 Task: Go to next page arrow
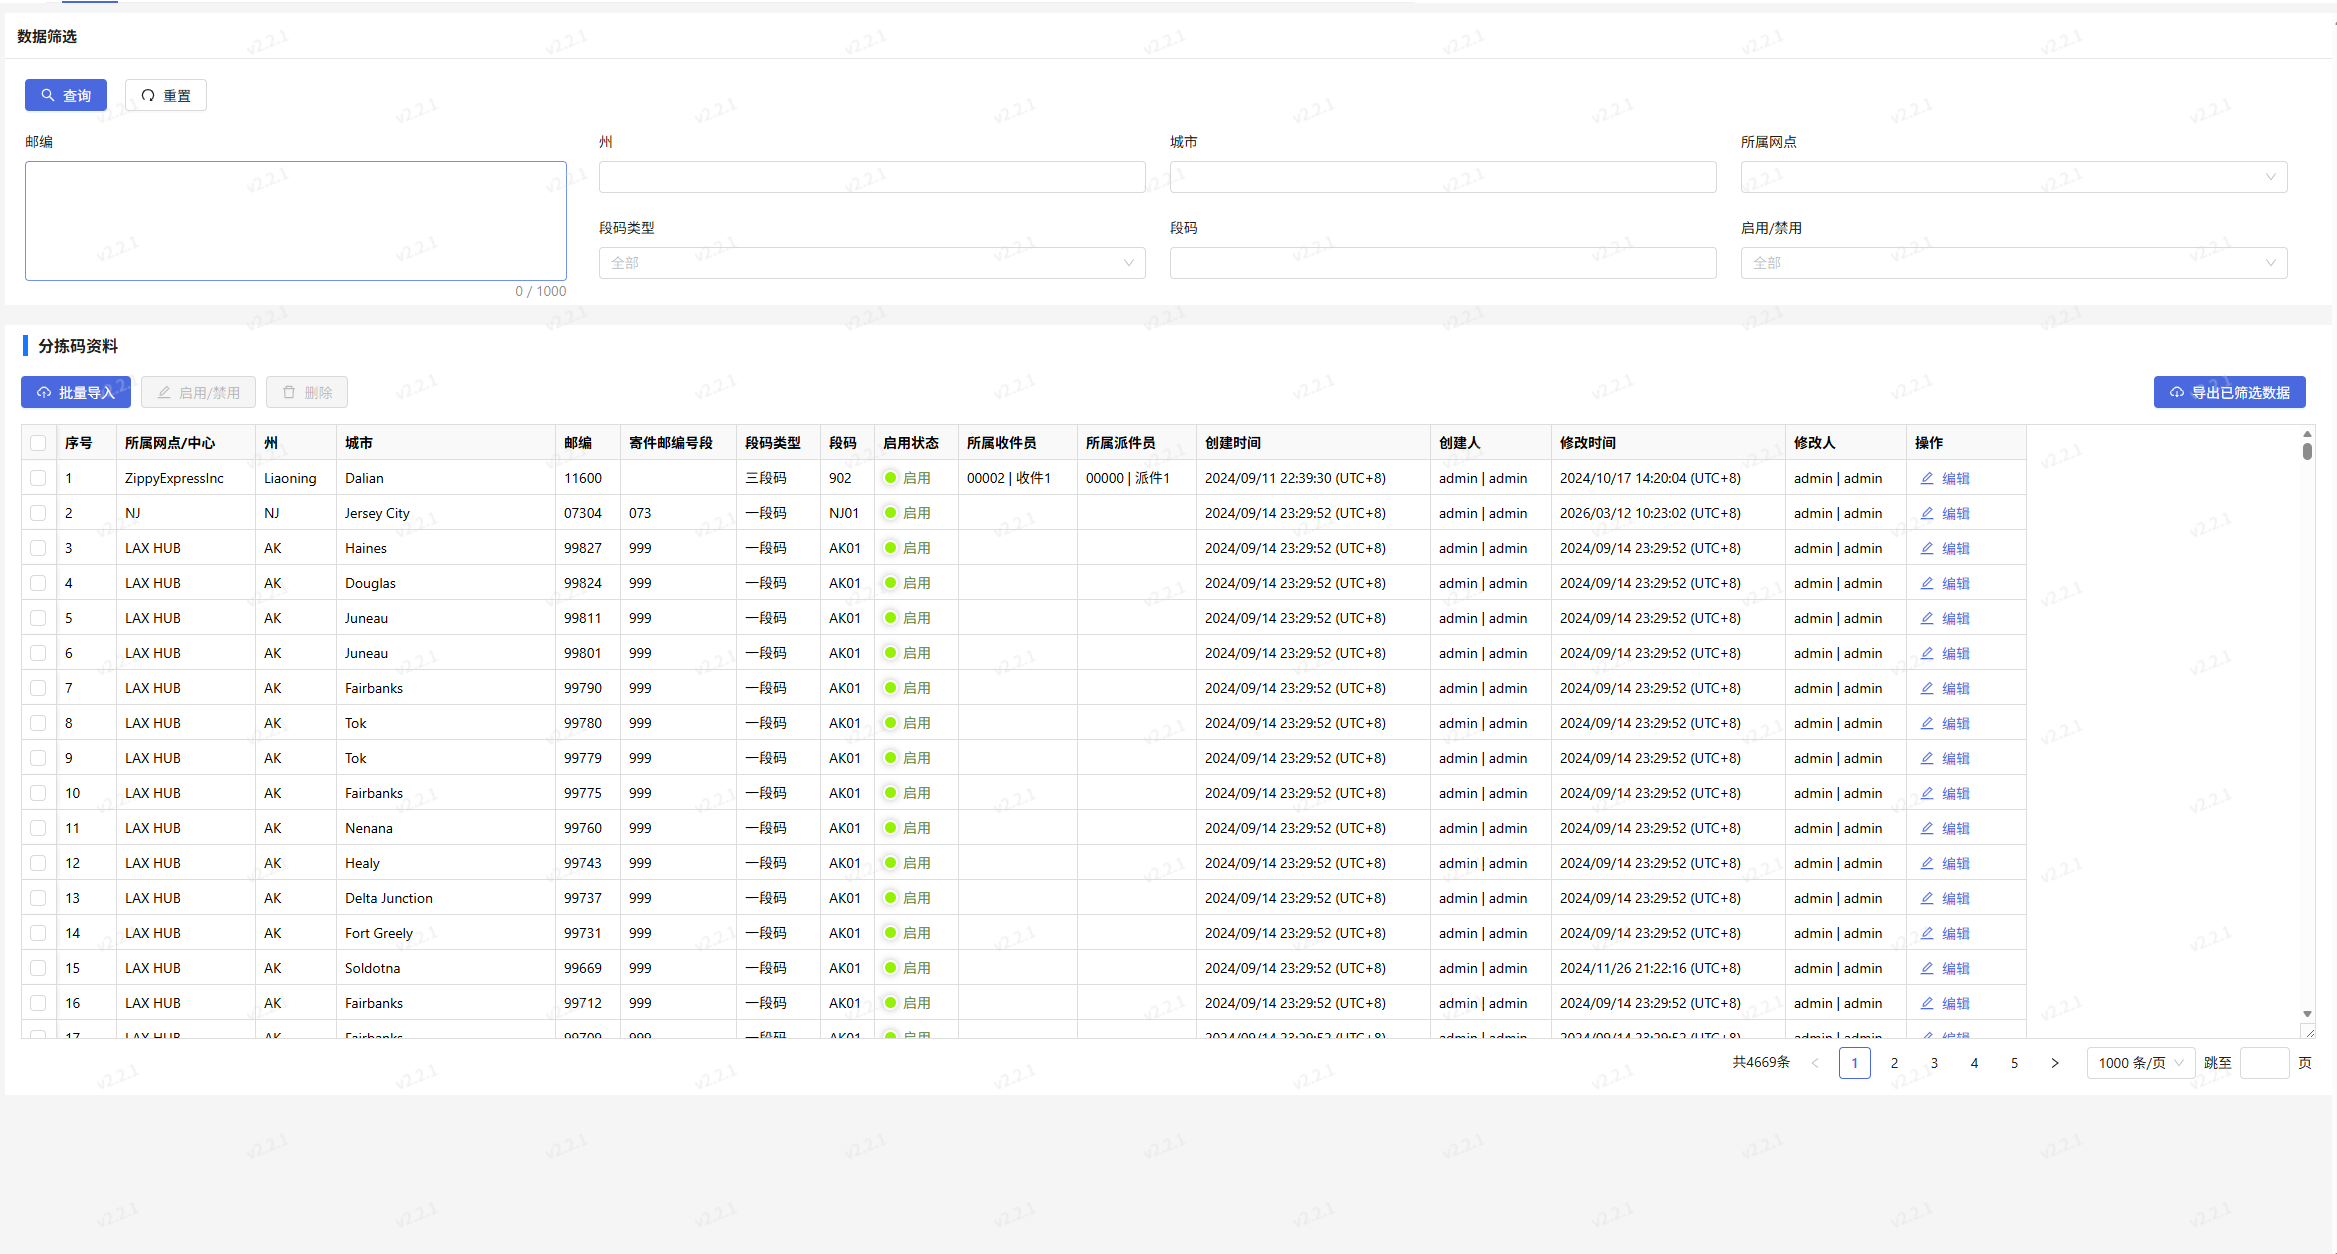pyautogui.click(x=2054, y=1063)
